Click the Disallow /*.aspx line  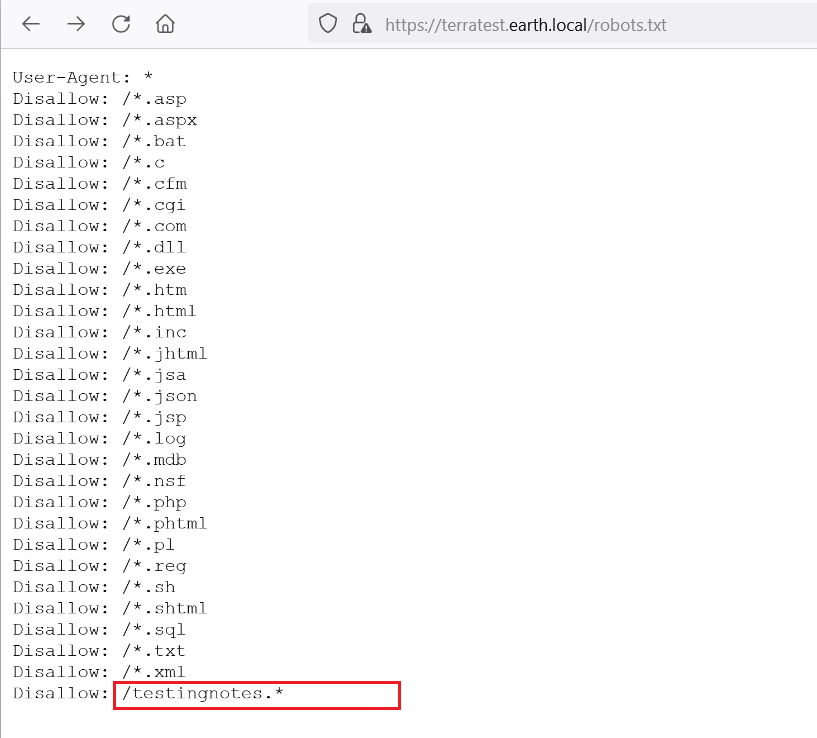point(104,120)
